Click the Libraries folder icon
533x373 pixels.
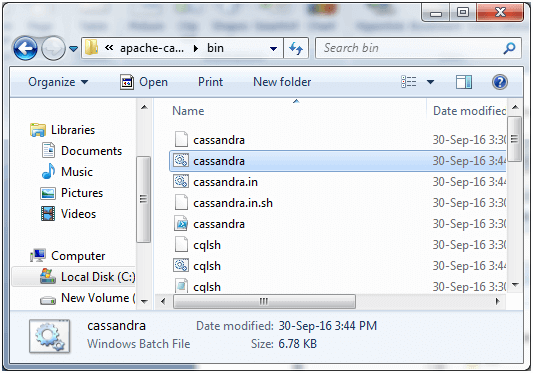pyautogui.click(x=38, y=130)
